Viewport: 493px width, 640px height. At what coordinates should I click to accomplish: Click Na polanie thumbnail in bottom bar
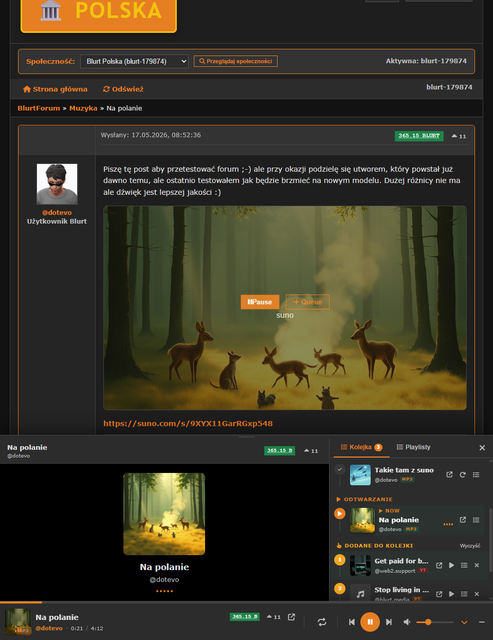pyautogui.click(x=18, y=622)
